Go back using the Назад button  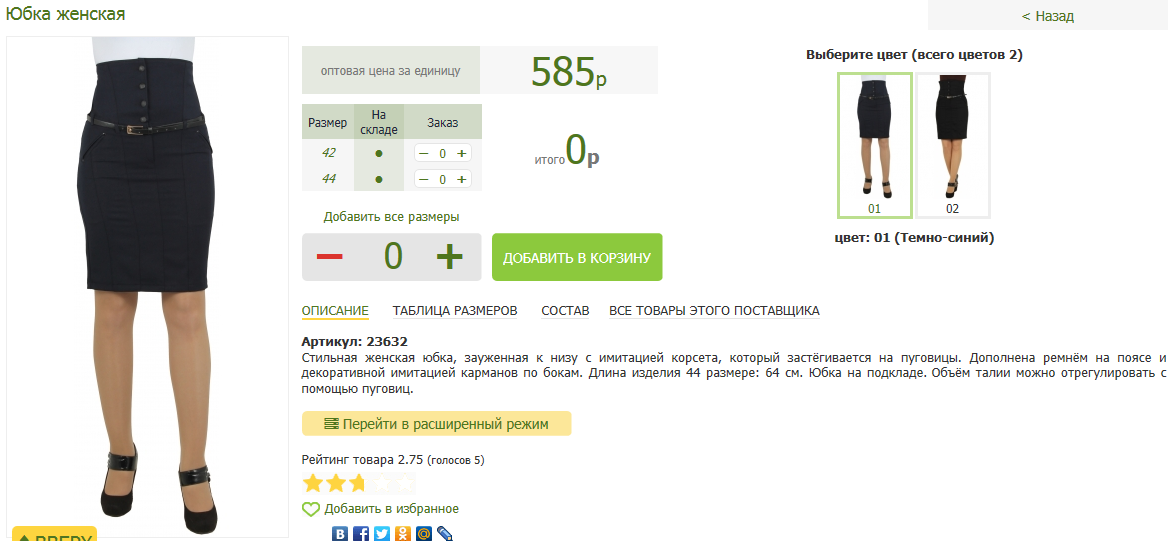(1047, 16)
